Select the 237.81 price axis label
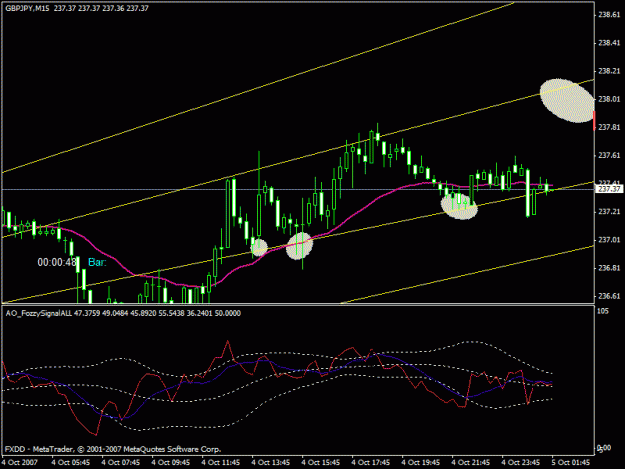 click(609, 127)
